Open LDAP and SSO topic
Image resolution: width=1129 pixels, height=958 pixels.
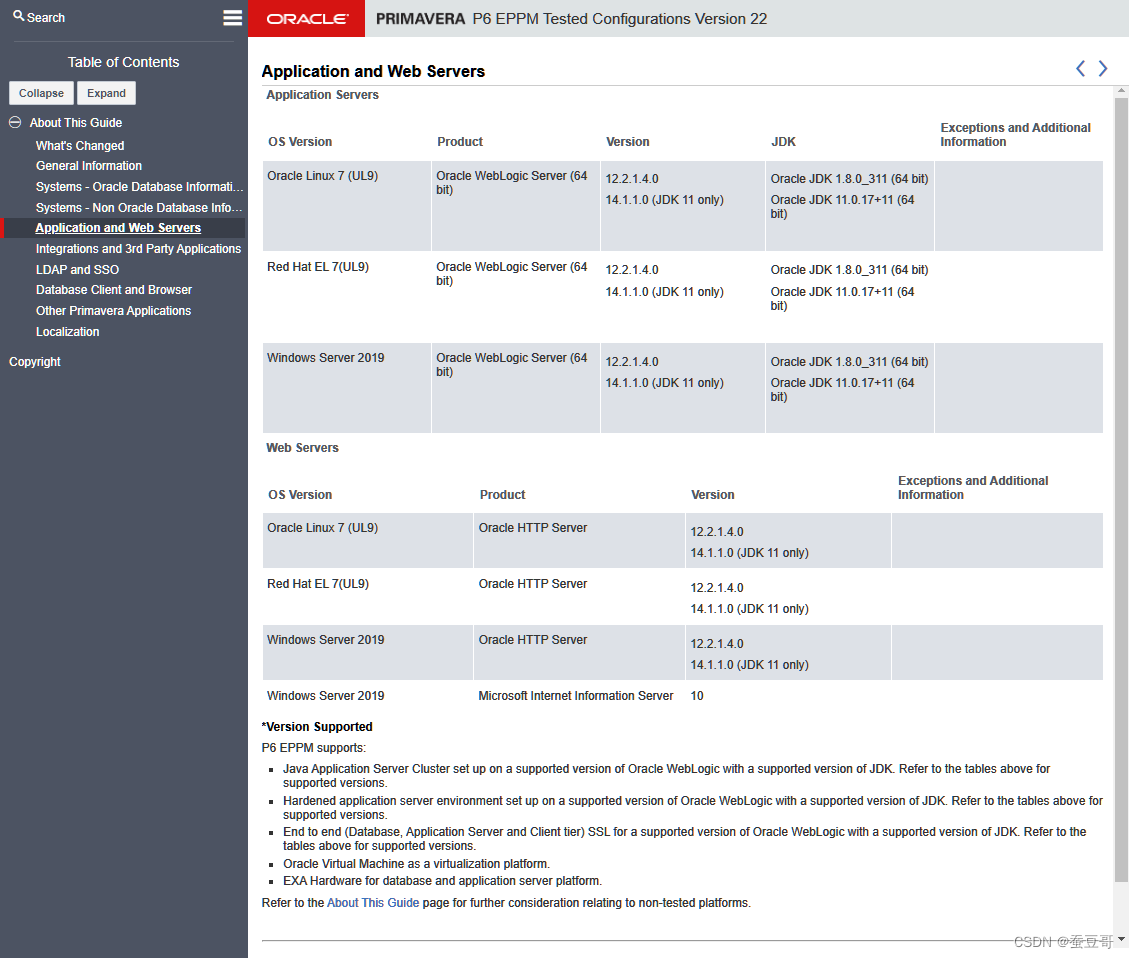click(x=77, y=269)
